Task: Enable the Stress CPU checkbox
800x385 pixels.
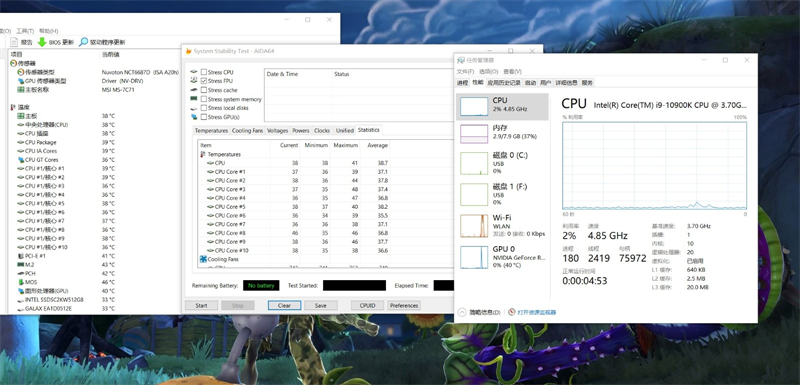Action: coord(204,72)
